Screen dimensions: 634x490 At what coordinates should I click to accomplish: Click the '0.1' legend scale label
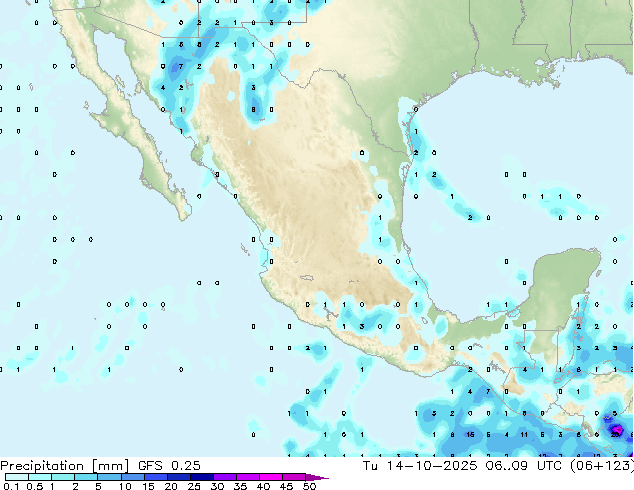[11, 486]
